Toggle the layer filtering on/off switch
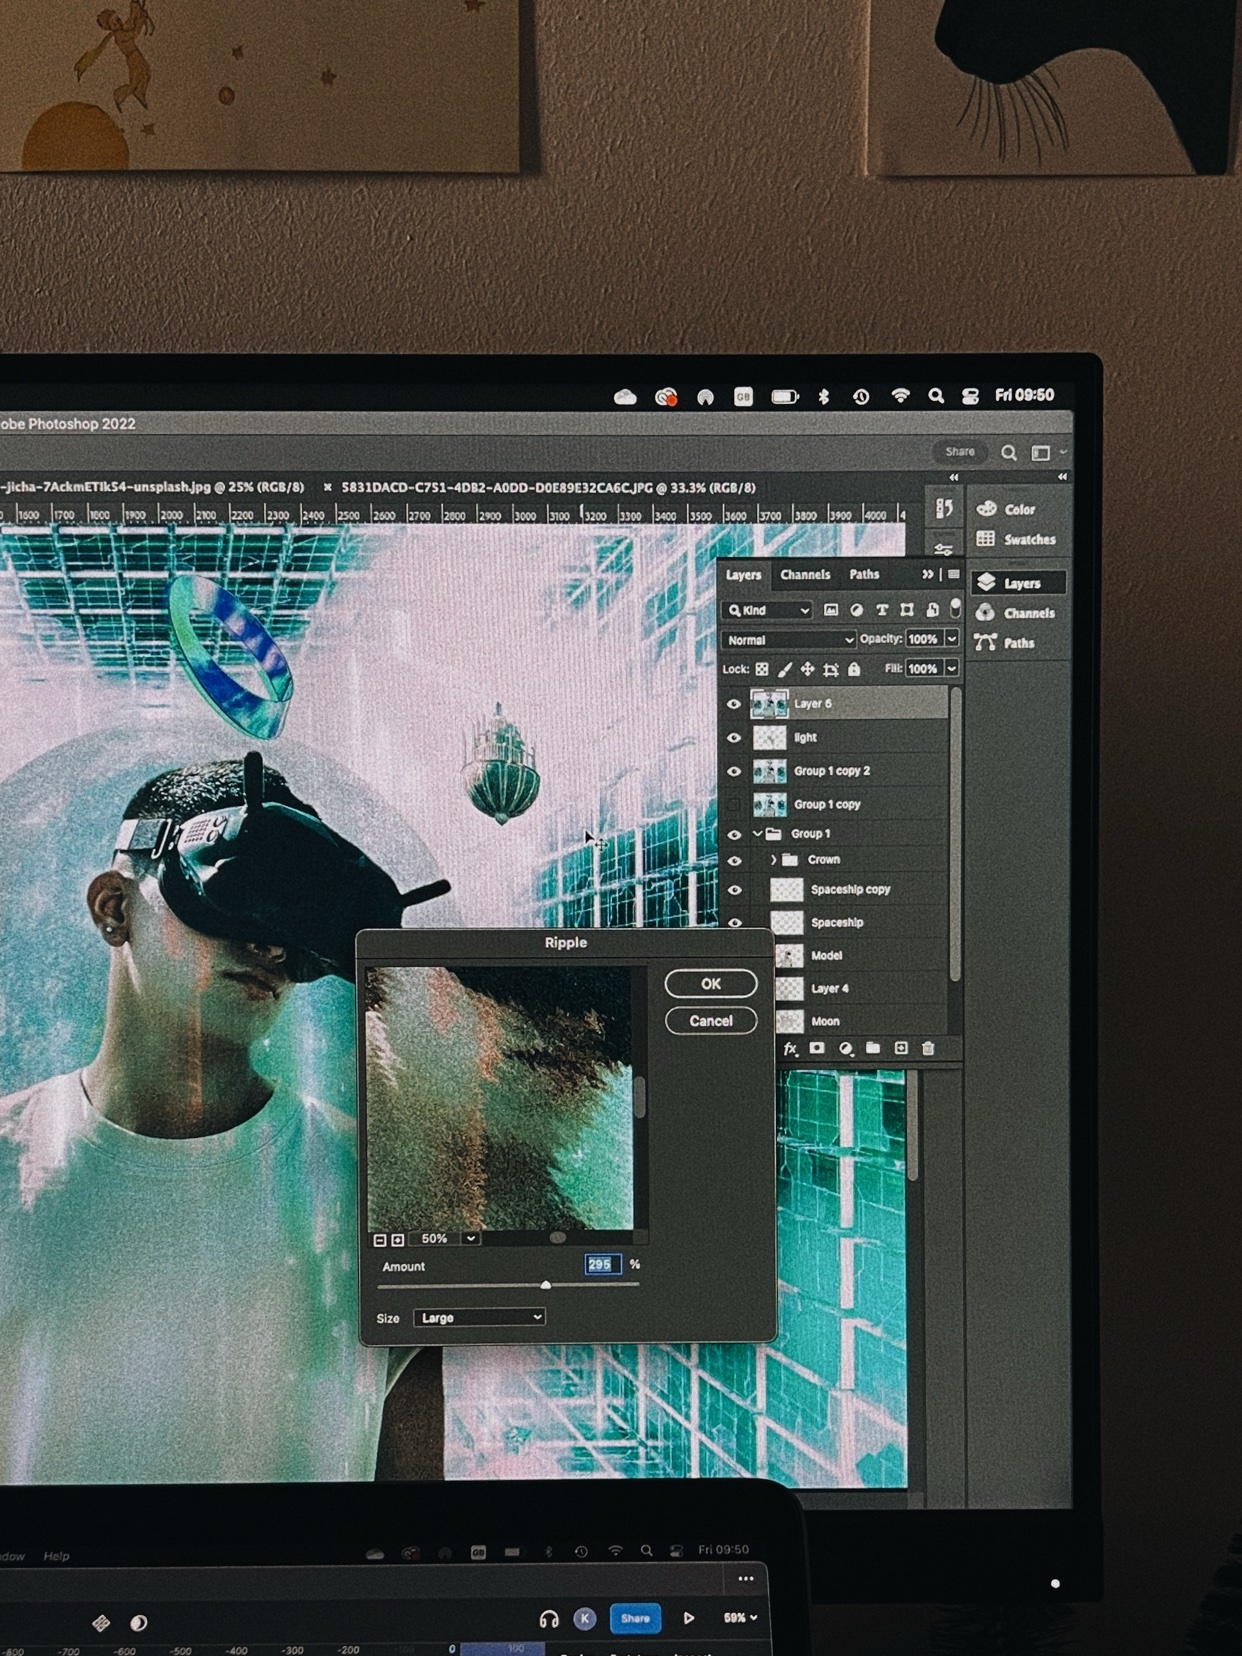This screenshot has width=1242, height=1656. pyautogui.click(x=955, y=608)
